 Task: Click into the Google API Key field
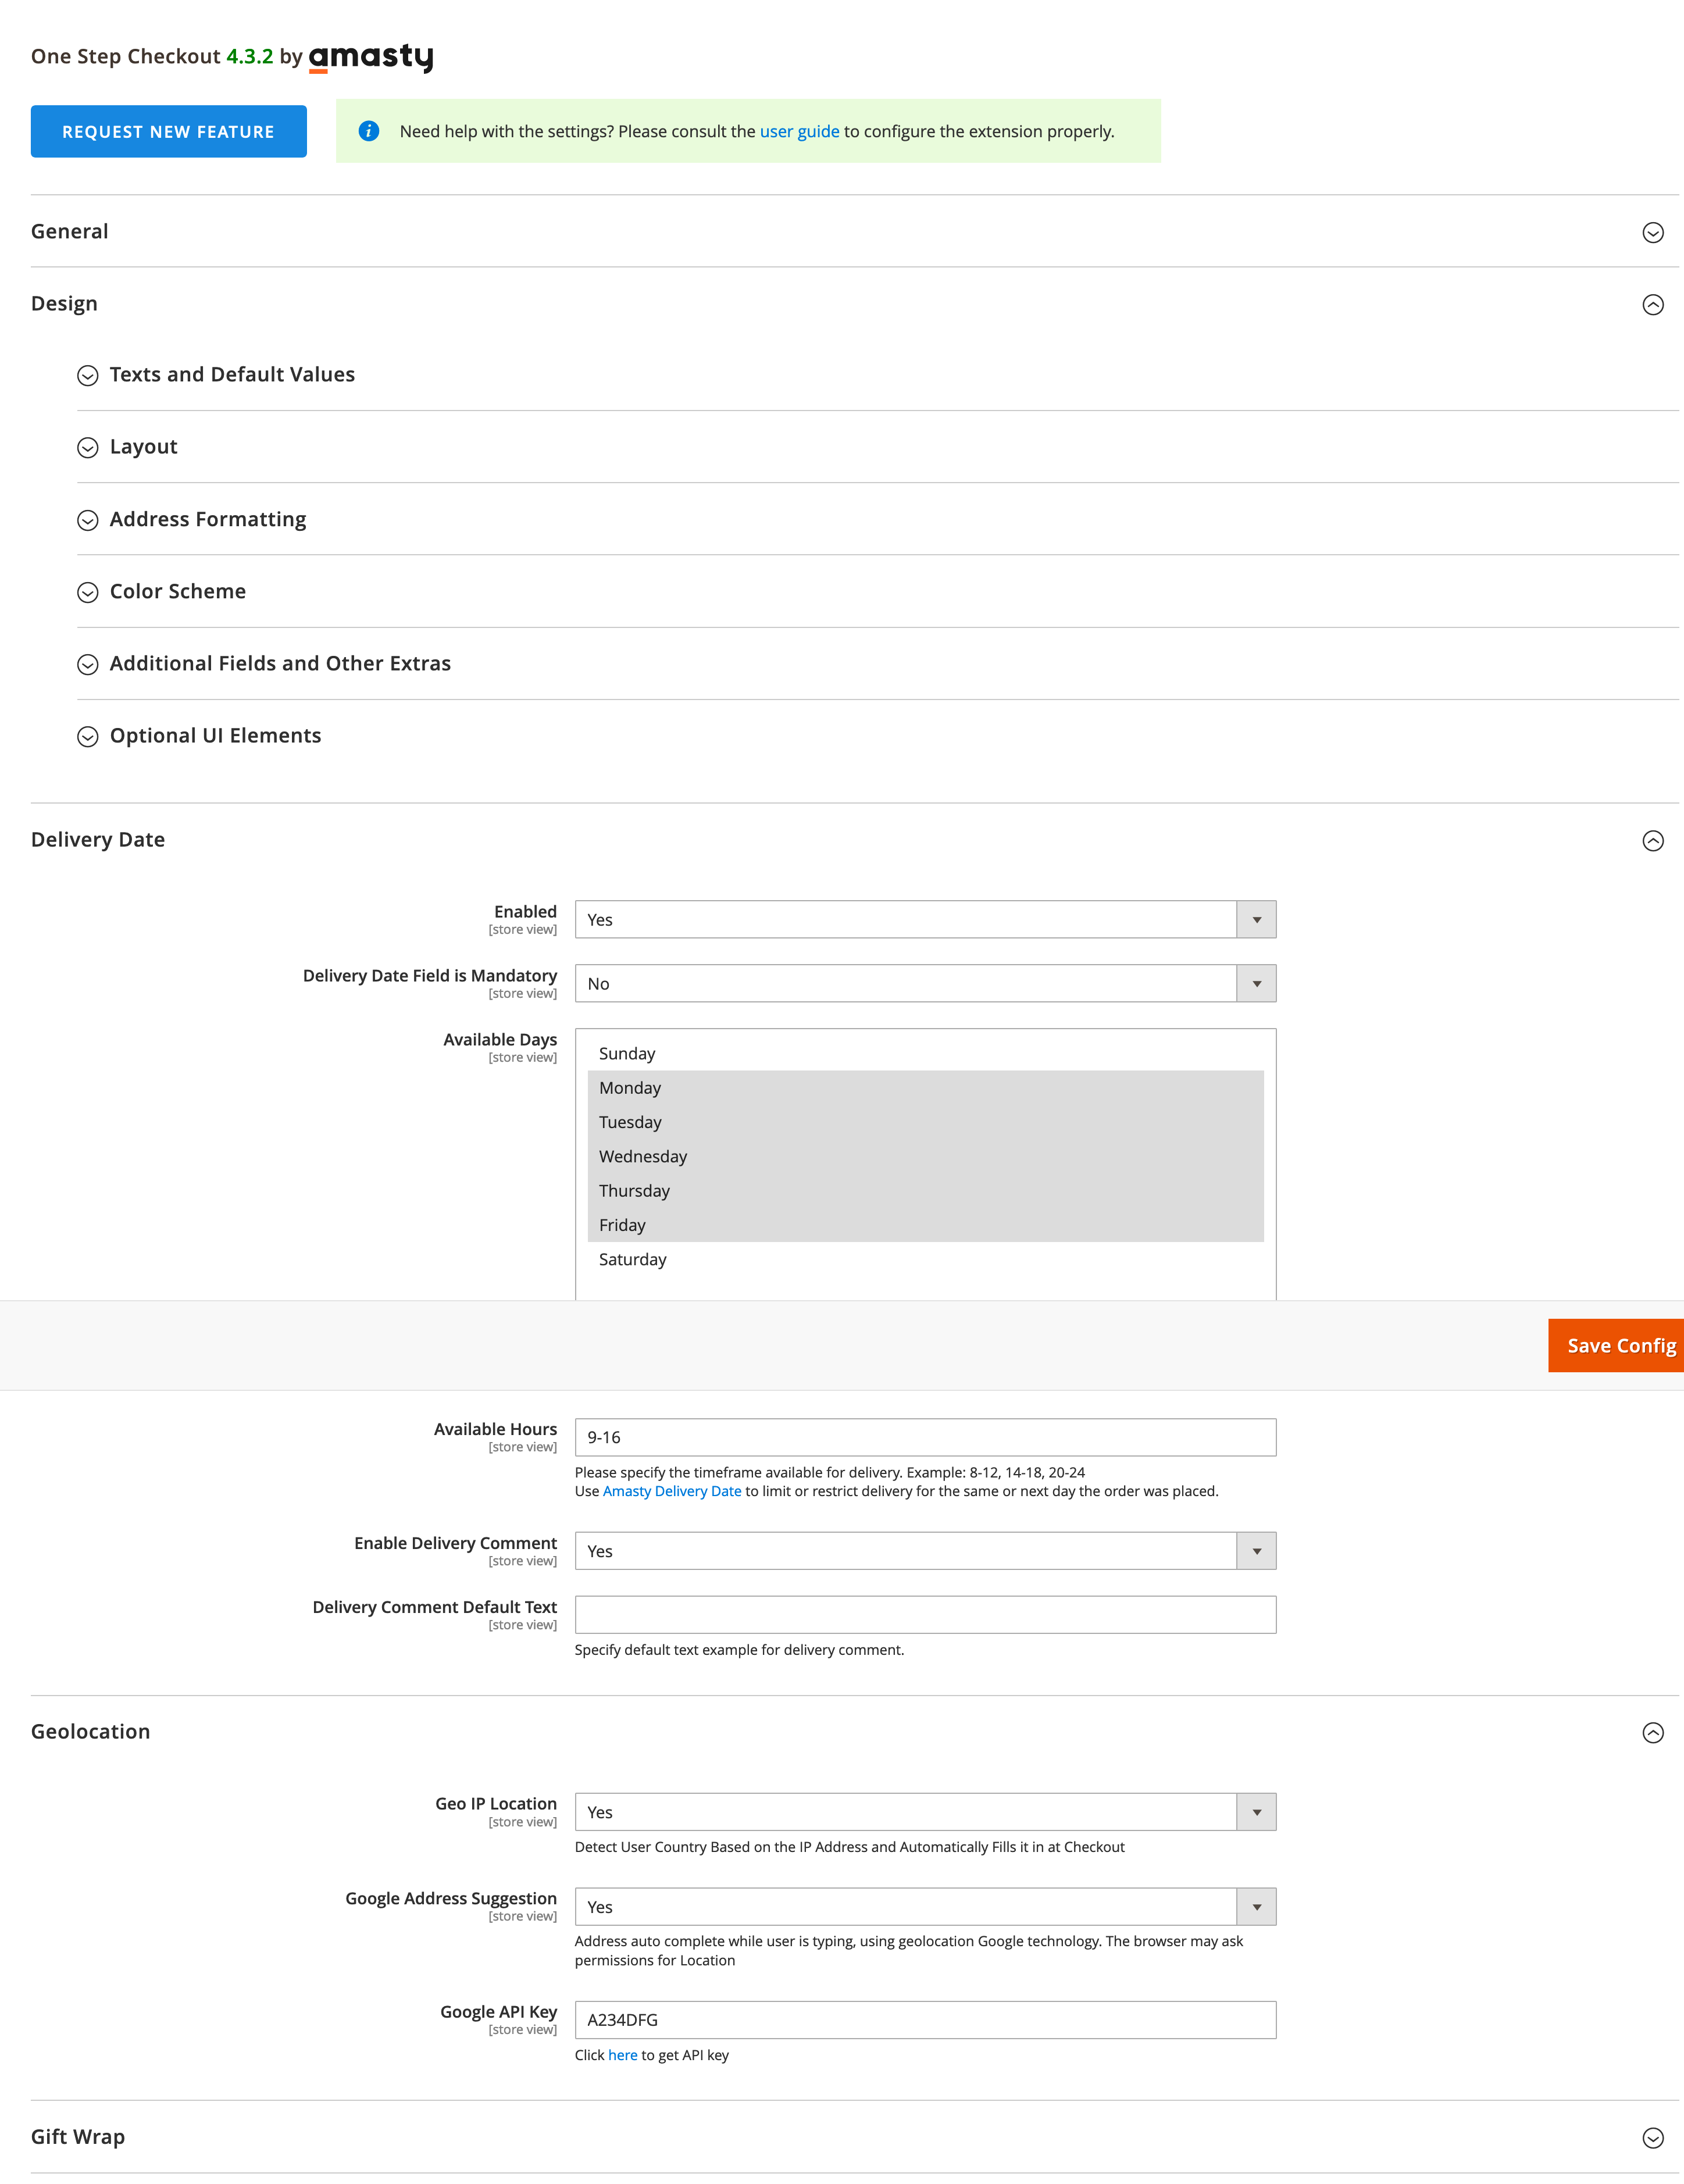924,2019
